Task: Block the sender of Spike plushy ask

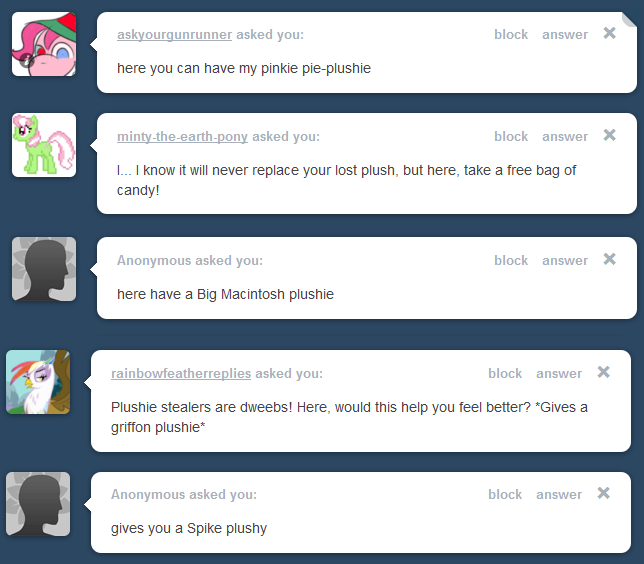Action: (x=505, y=494)
